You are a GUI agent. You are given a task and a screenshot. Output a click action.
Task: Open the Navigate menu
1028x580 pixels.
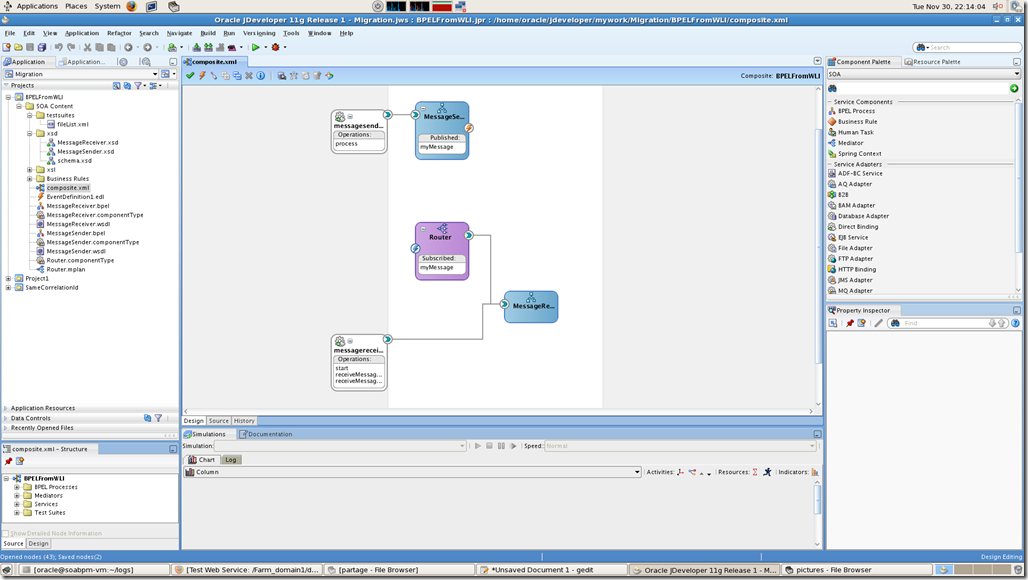(179, 33)
